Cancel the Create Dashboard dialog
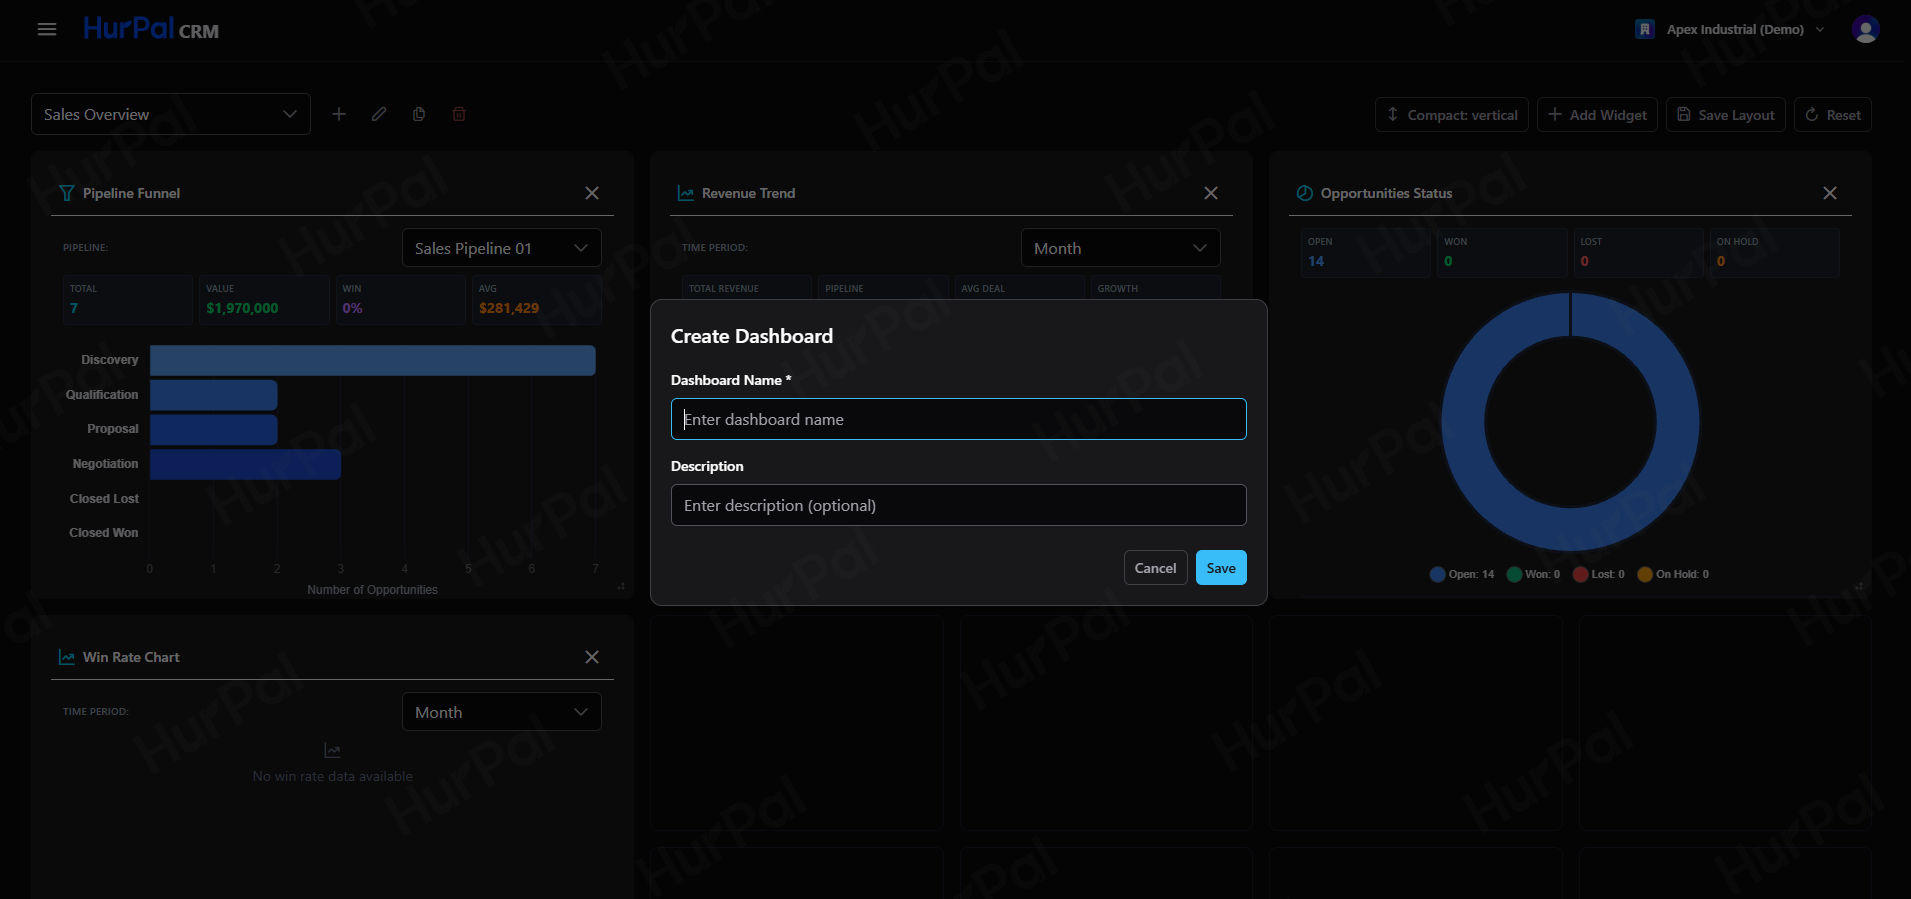 click(1156, 568)
